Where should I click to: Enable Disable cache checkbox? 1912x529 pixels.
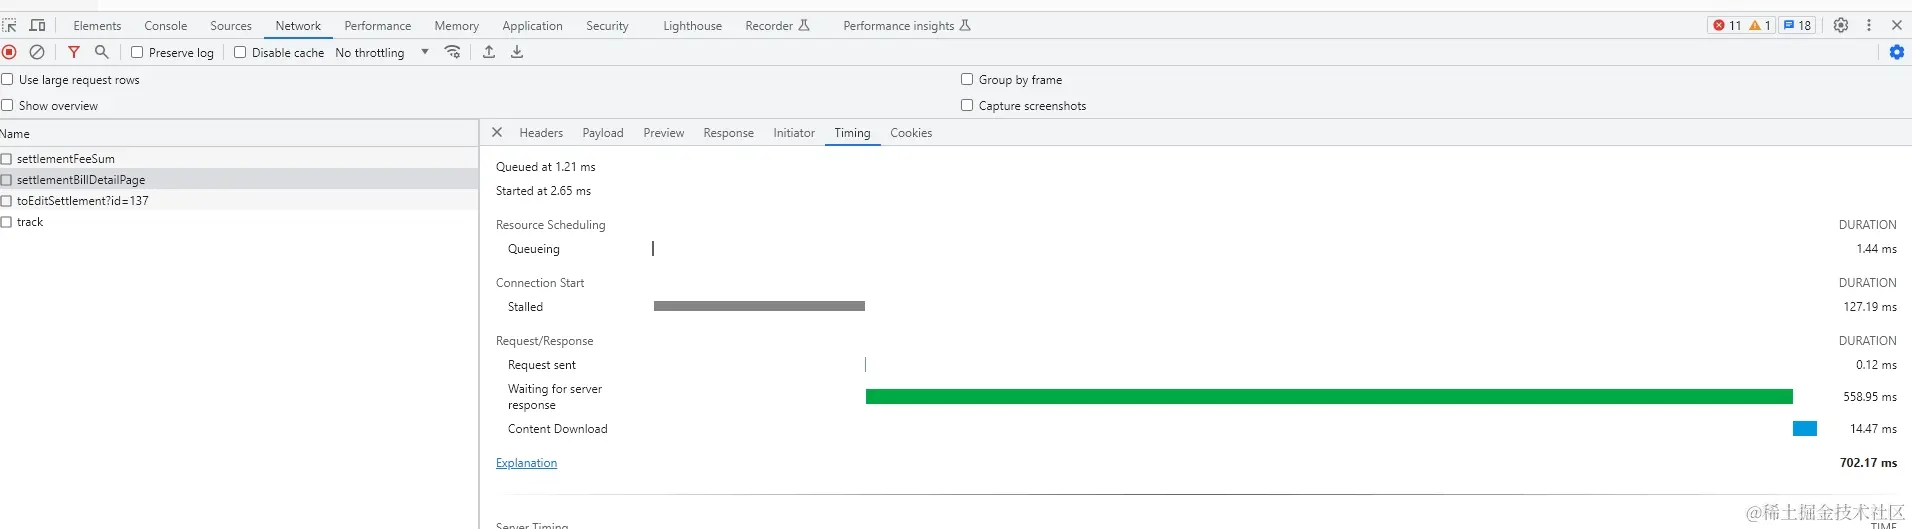coord(240,52)
